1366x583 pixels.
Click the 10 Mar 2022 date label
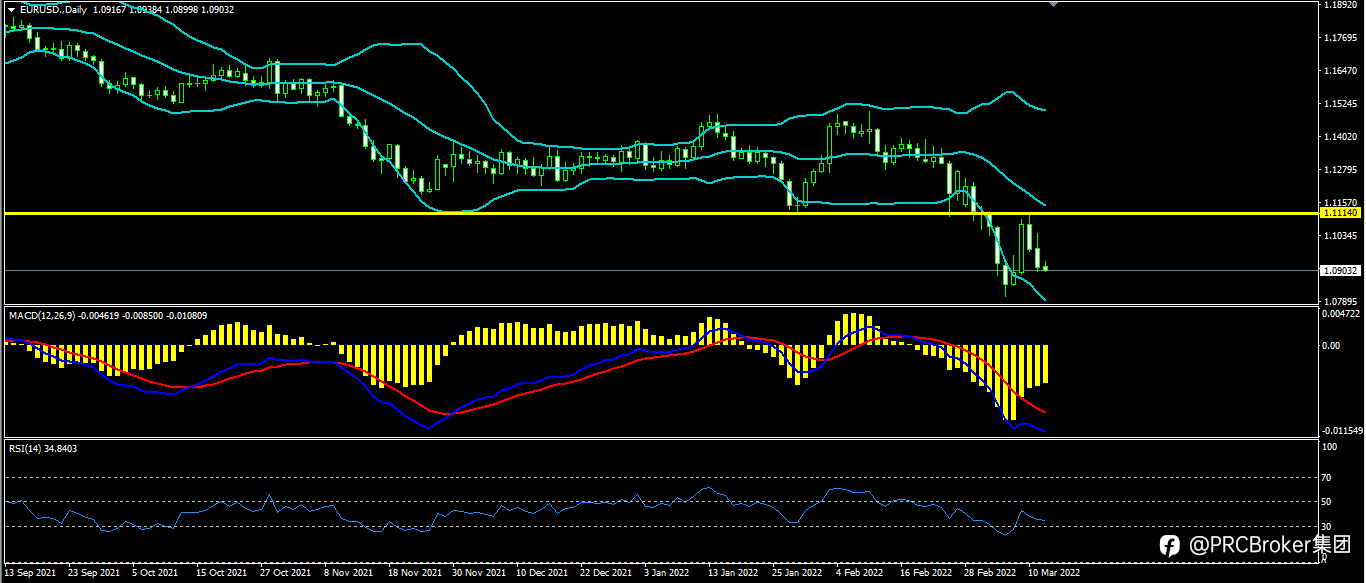click(x=1053, y=574)
